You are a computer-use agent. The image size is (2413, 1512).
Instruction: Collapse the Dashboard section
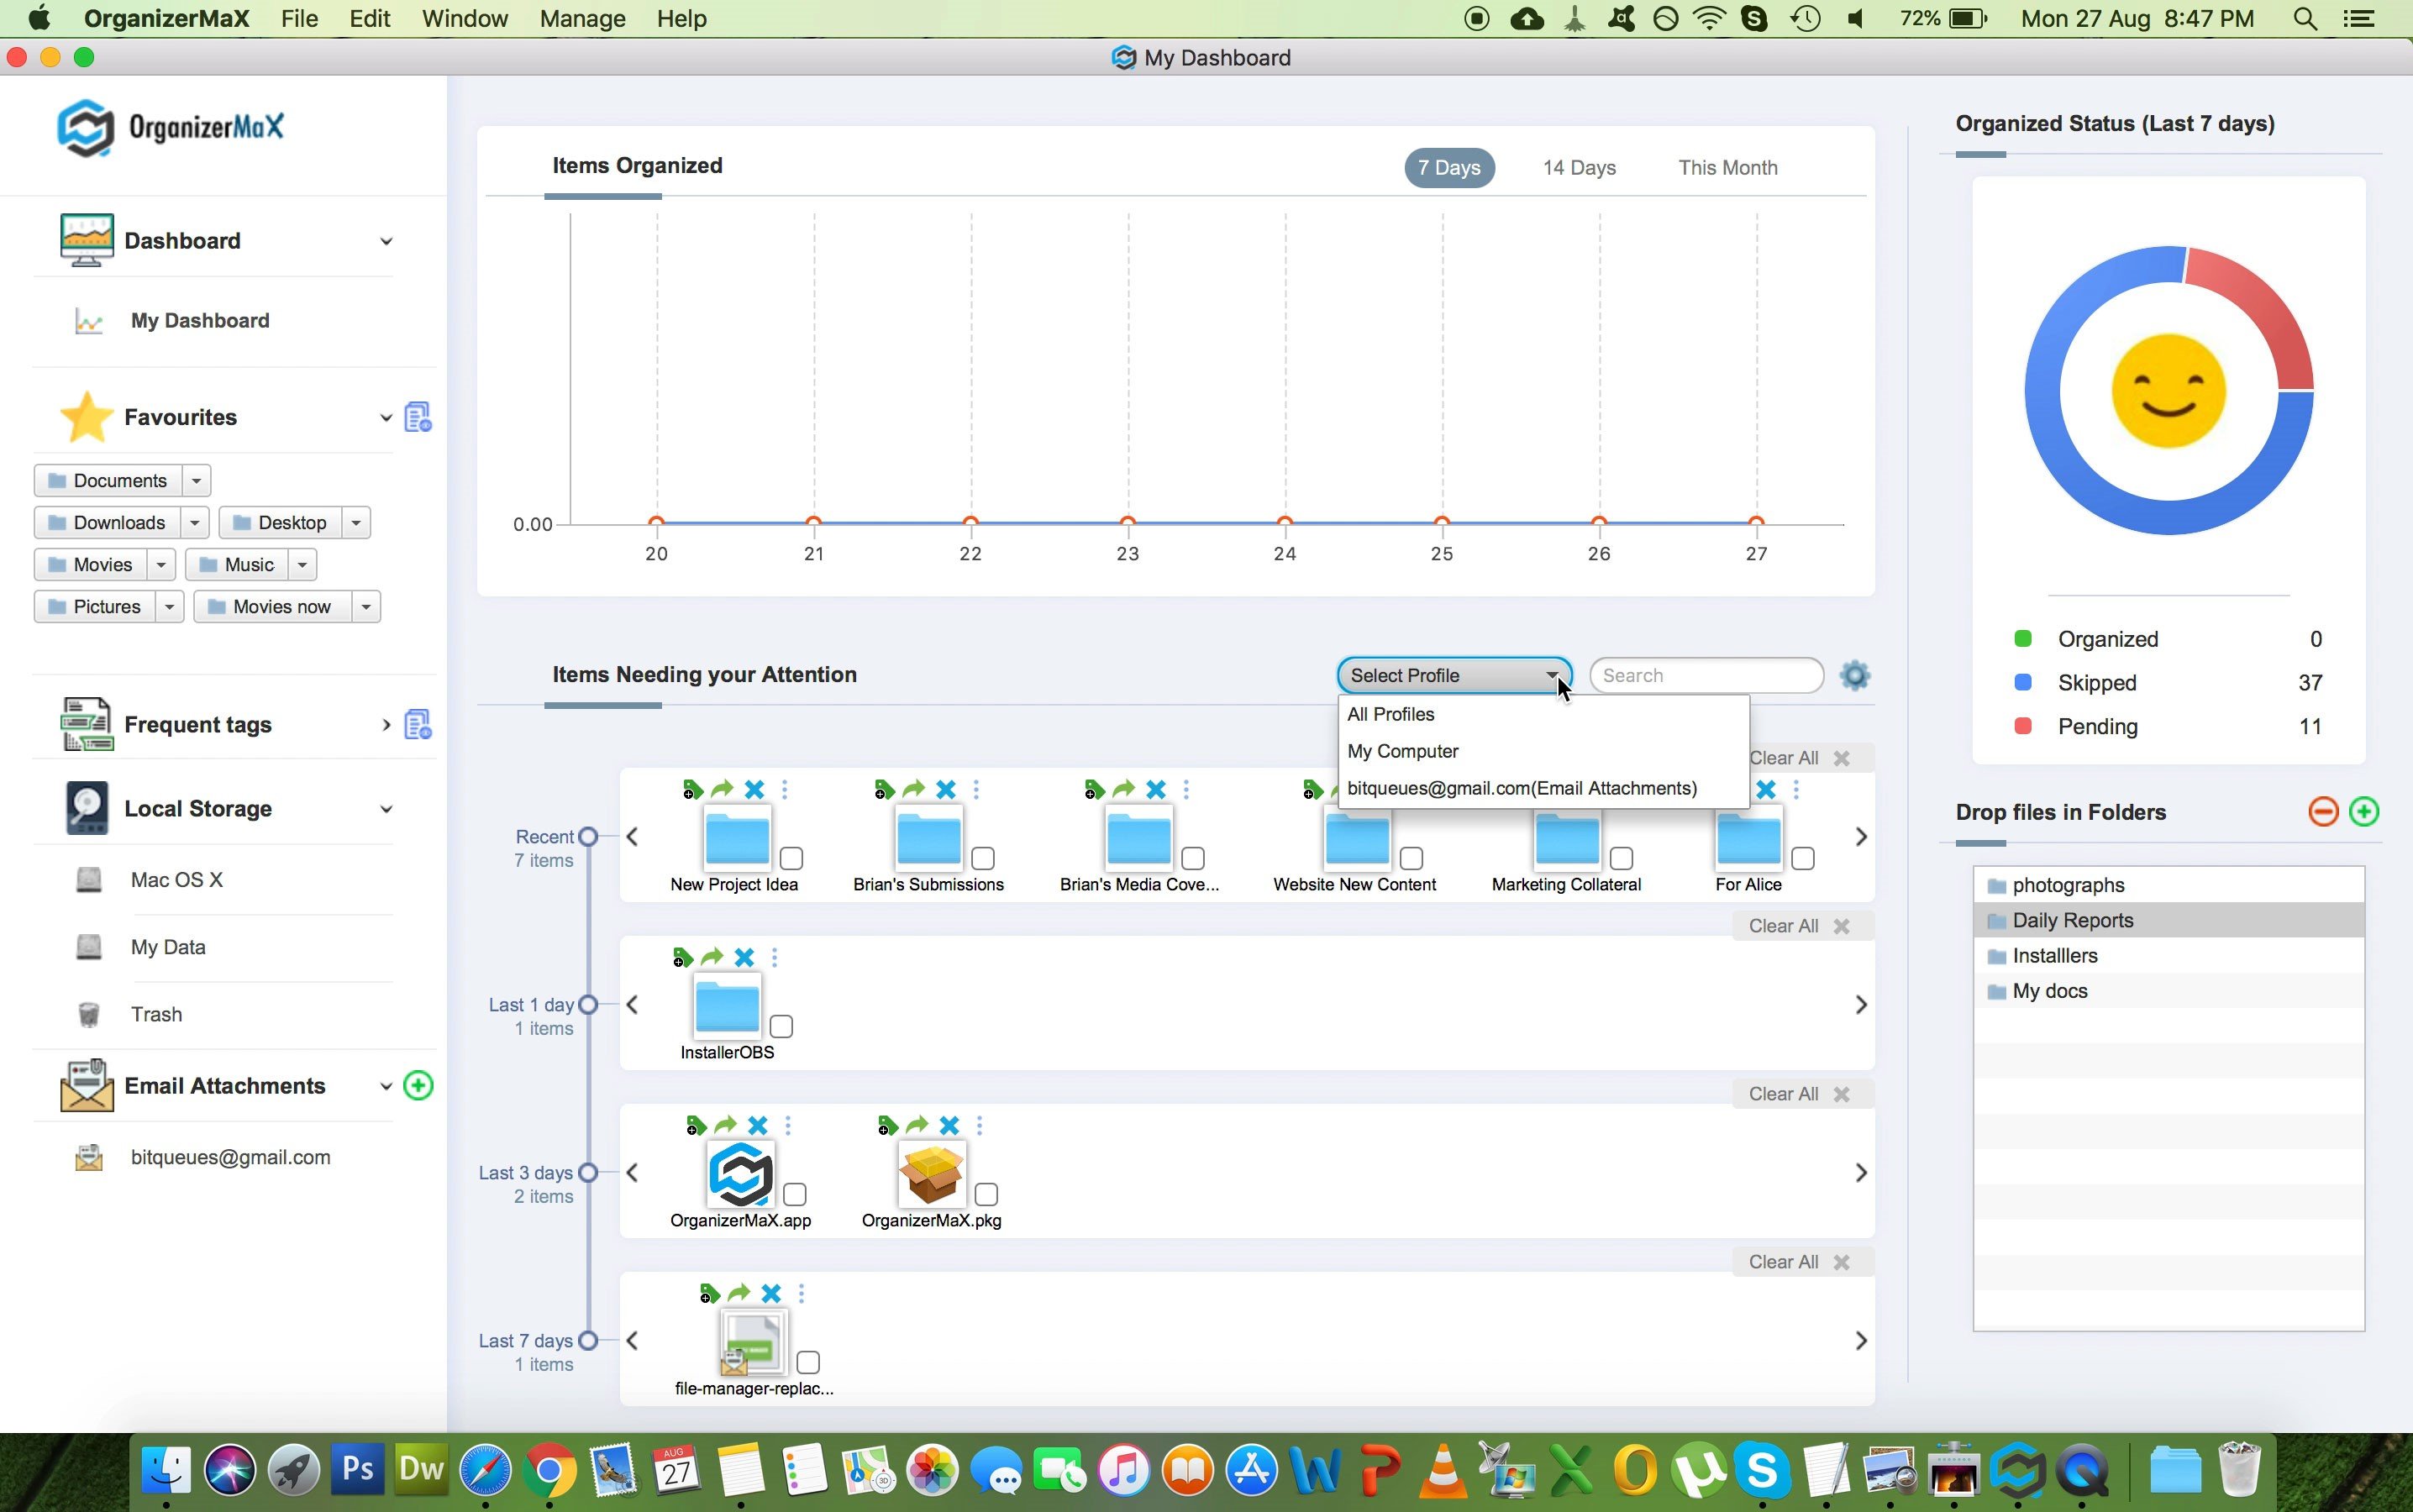[386, 241]
